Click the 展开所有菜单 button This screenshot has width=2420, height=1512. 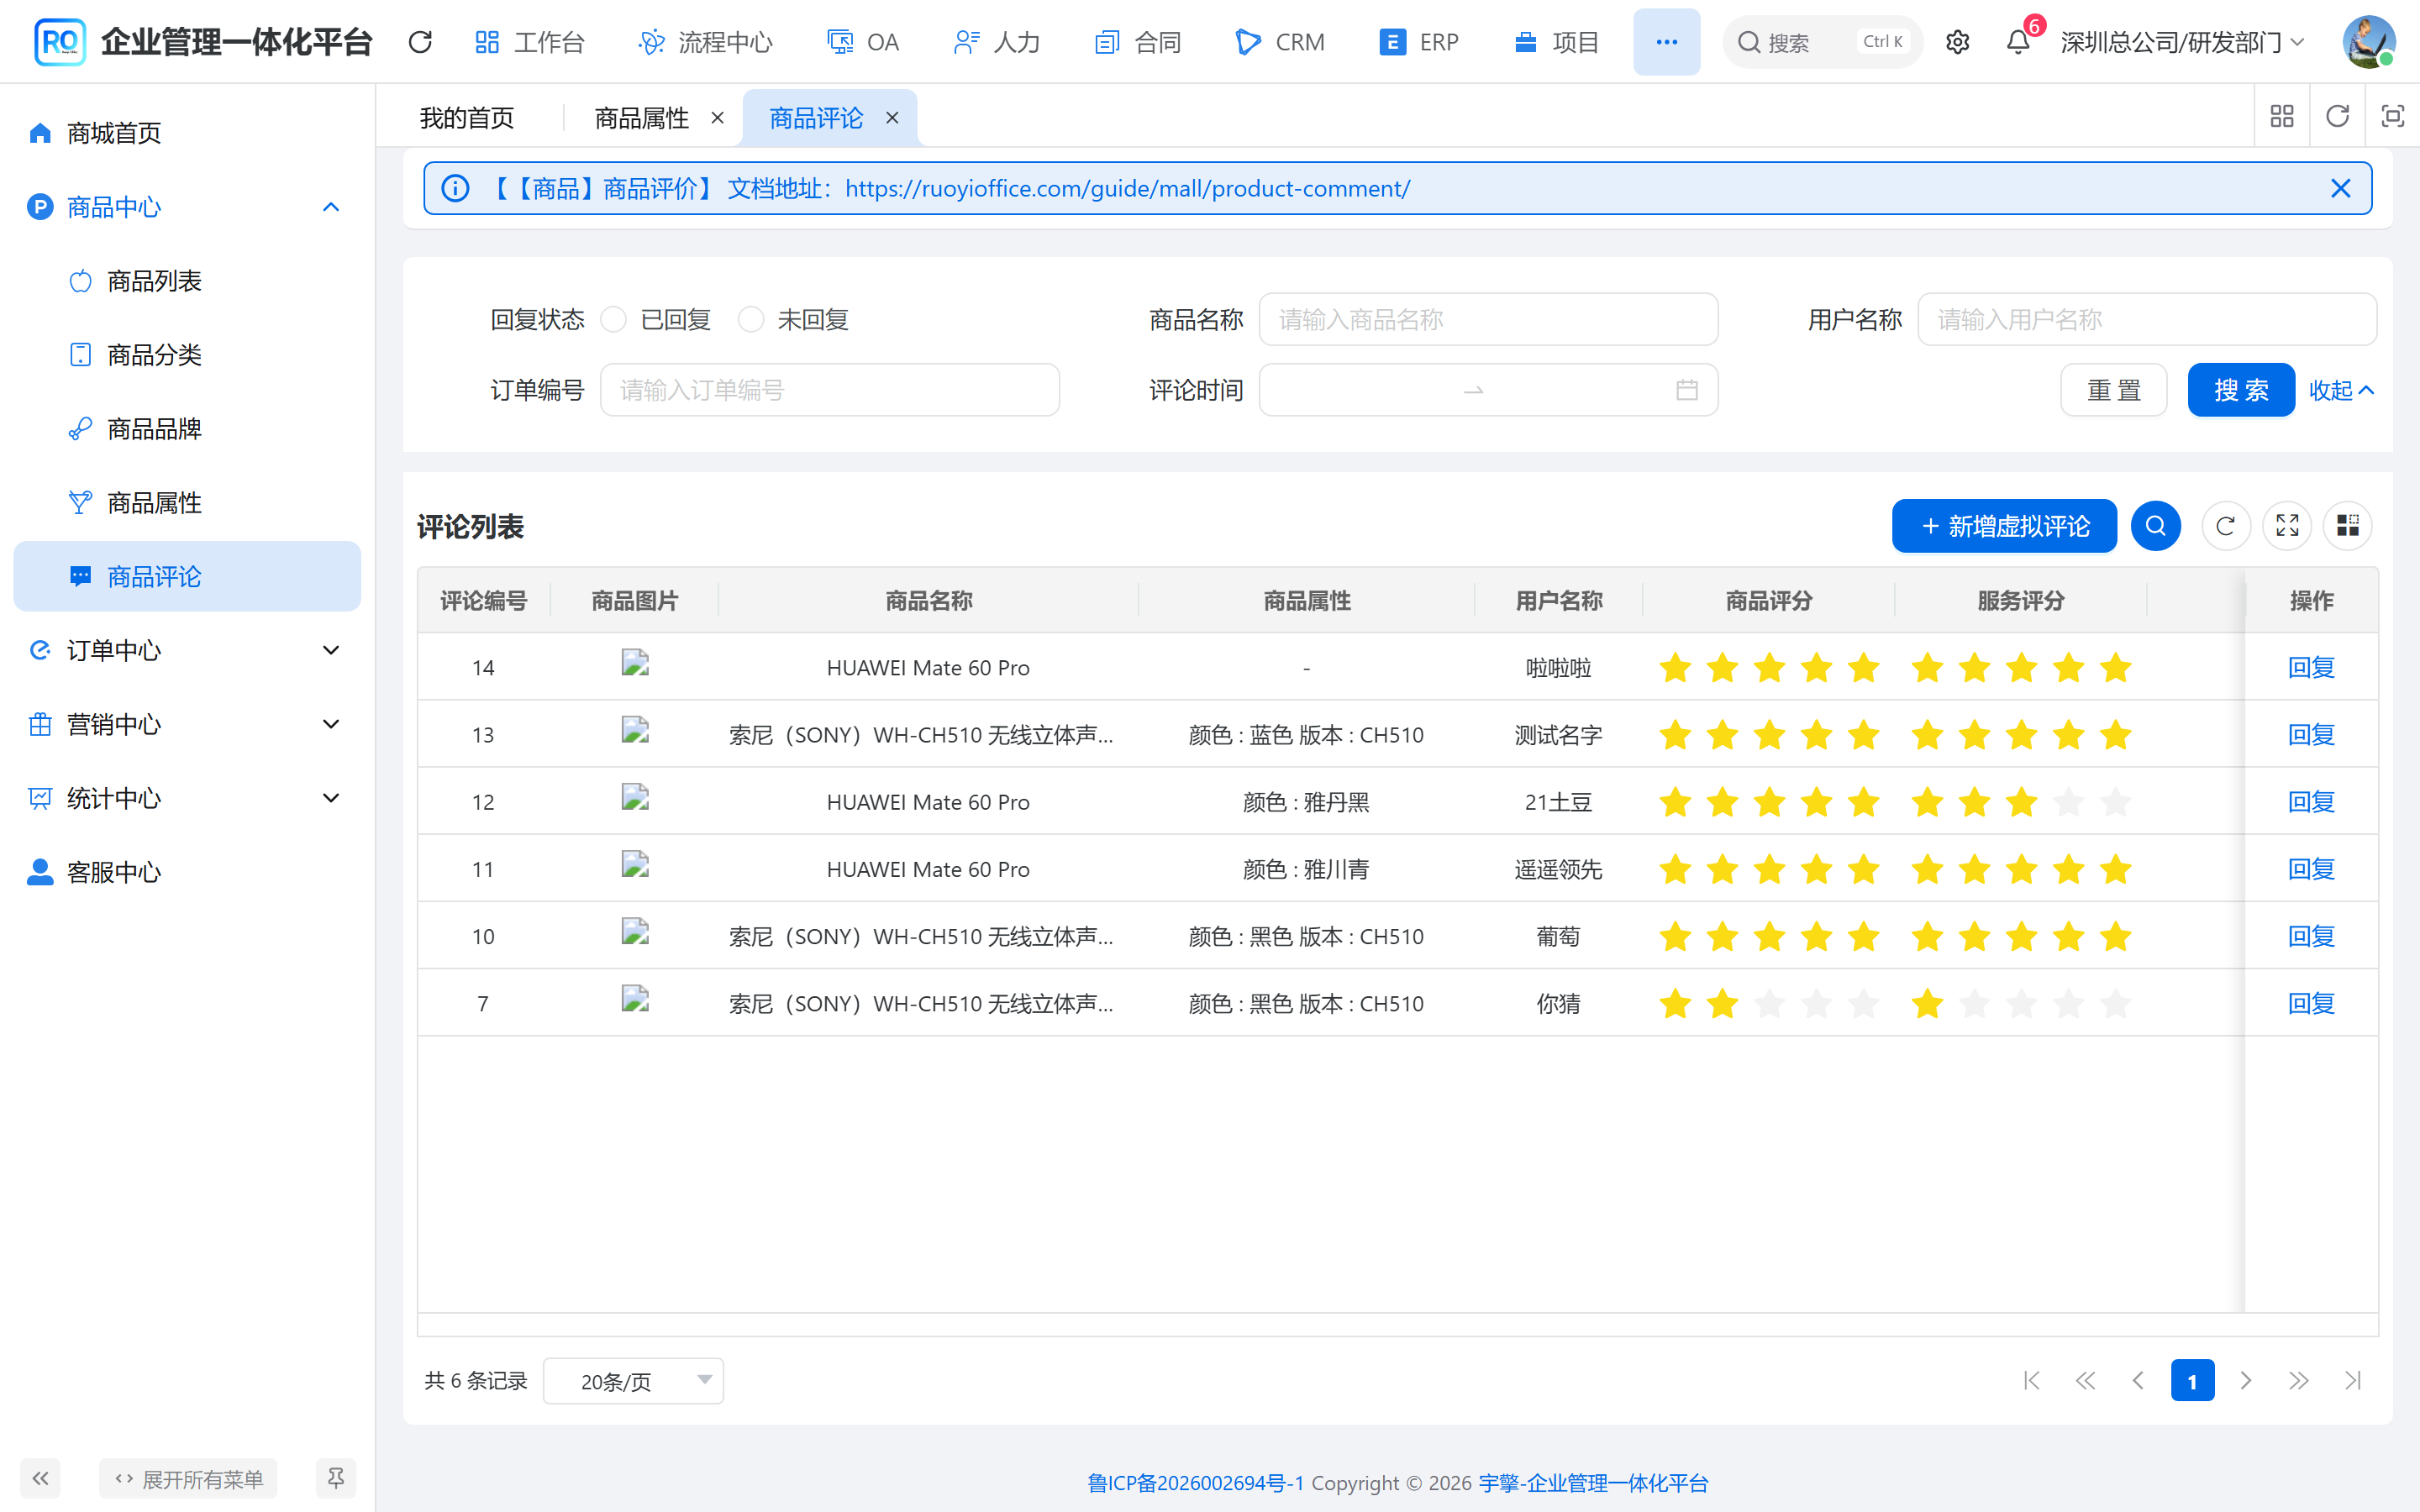point(189,1478)
